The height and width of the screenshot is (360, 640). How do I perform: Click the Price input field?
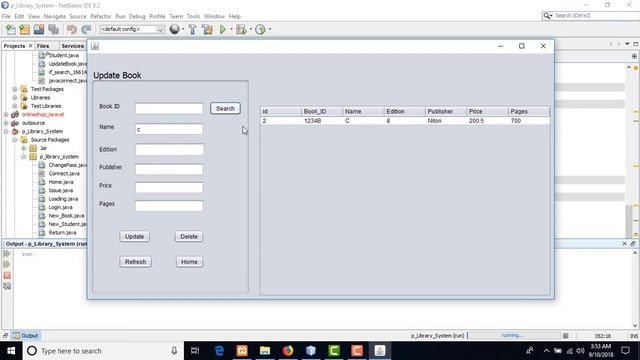169,188
